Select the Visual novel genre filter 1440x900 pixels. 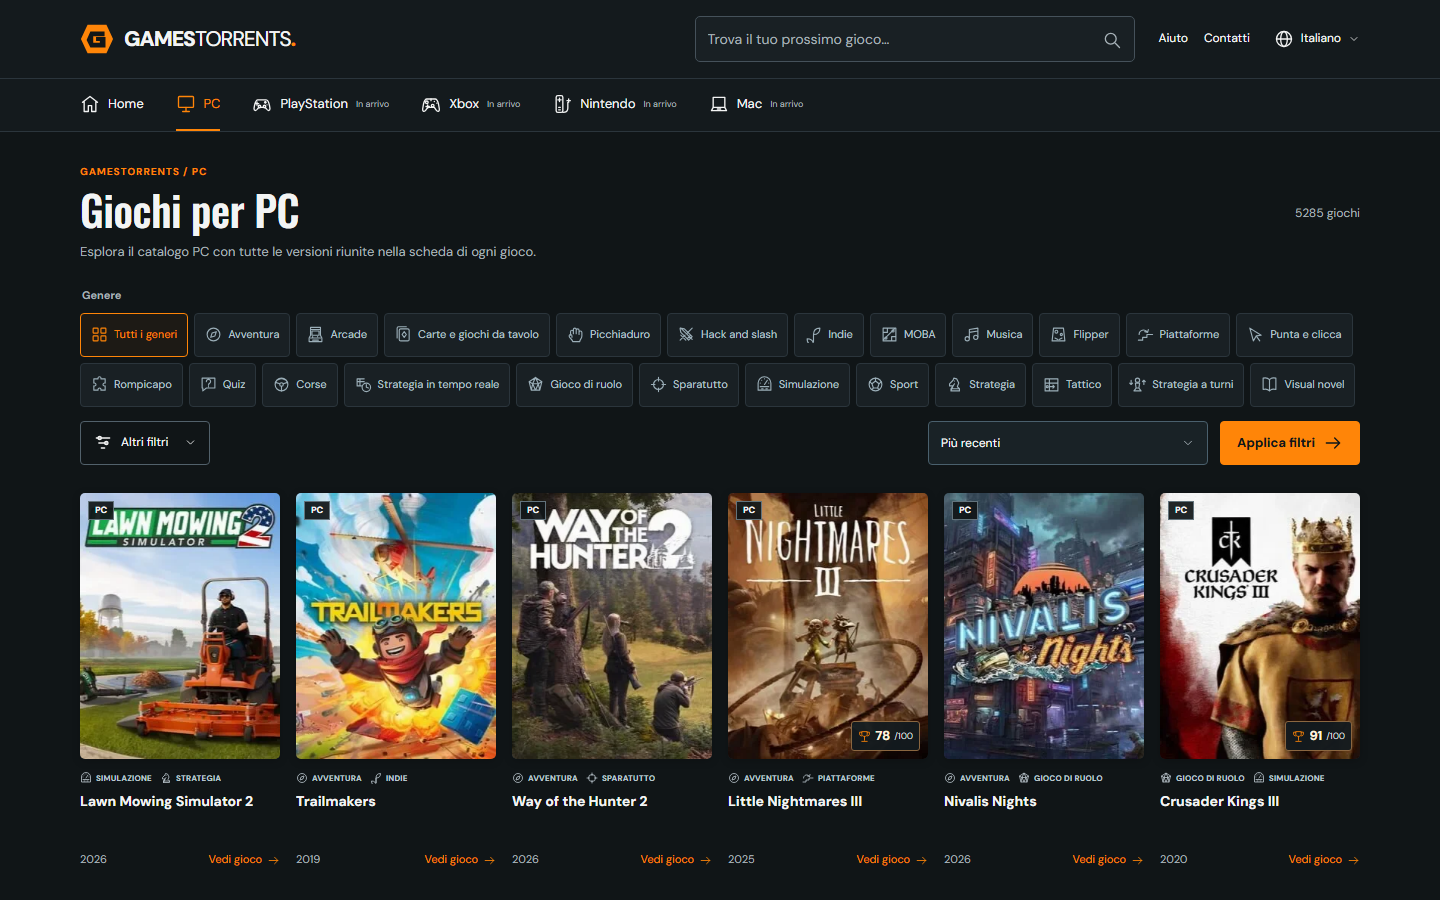point(1302,385)
